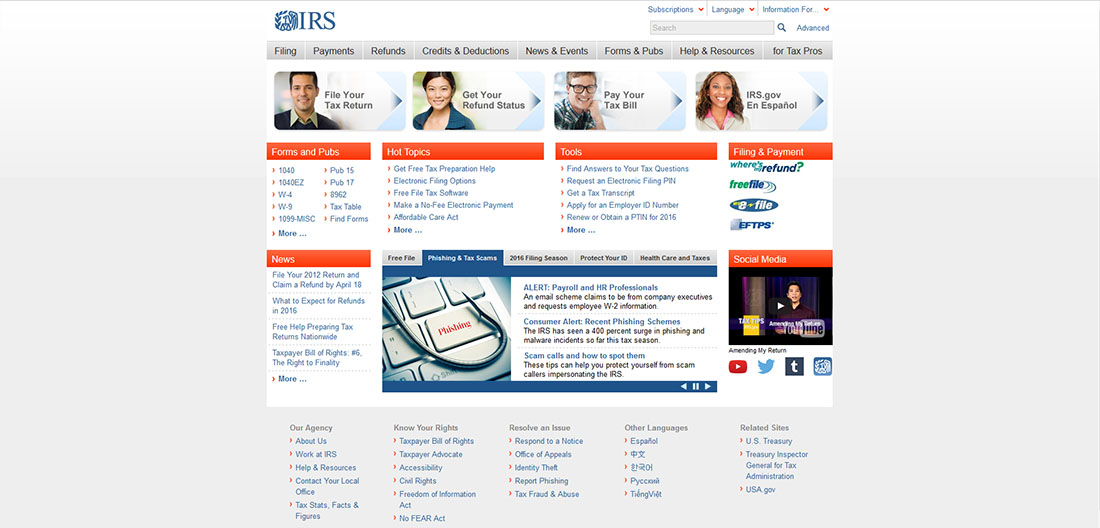Open the Report Phishing footer link

click(x=542, y=481)
